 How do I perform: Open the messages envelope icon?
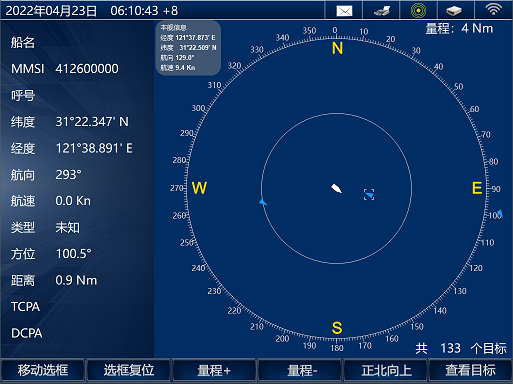click(x=344, y=11)
